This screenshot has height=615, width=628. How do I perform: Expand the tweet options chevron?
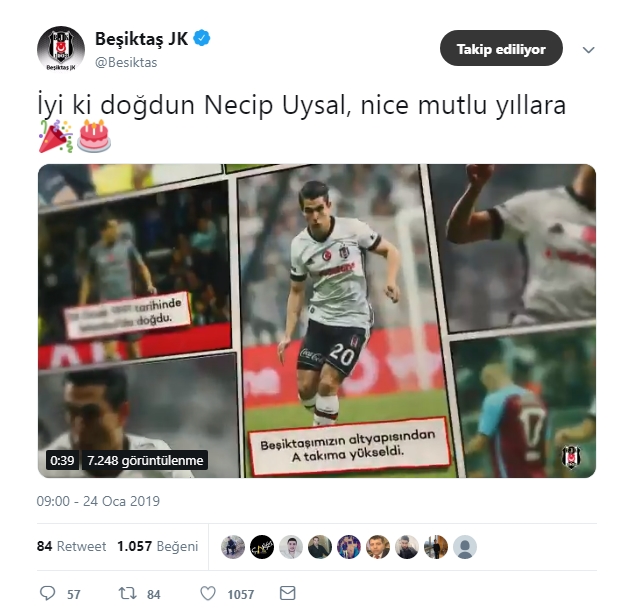pyautogui.click(x=588, y=50)
